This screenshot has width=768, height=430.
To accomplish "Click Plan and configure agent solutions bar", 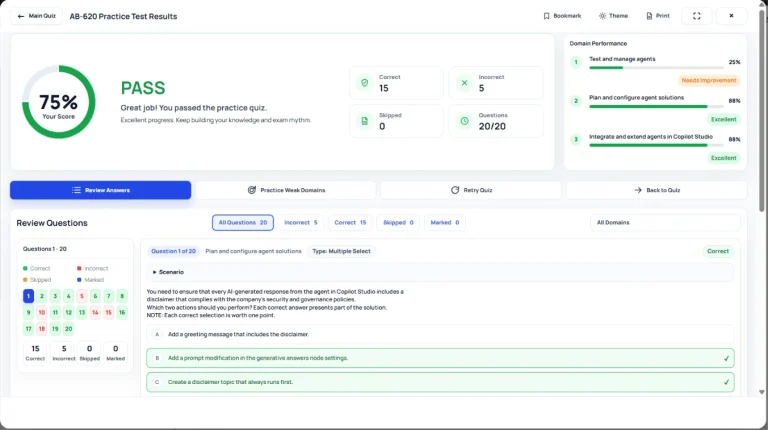I will click(x=656, y=106).
